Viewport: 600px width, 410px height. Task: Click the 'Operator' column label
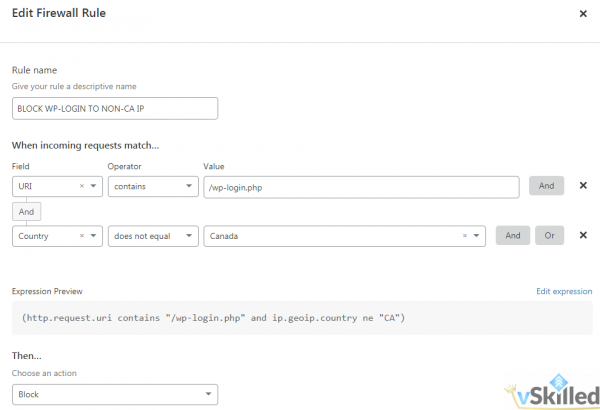pos(124,167)
